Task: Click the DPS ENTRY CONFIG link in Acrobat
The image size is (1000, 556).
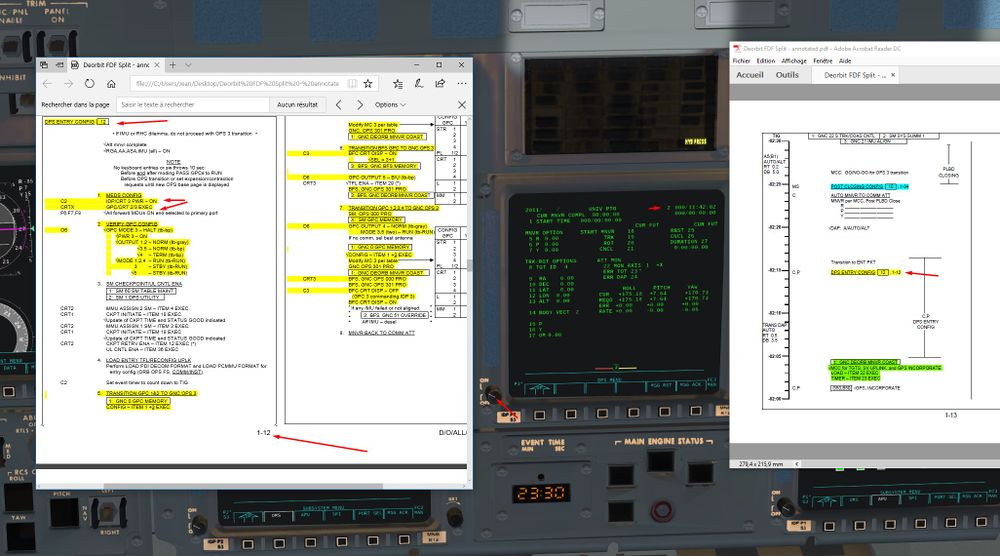Action: 853,272
